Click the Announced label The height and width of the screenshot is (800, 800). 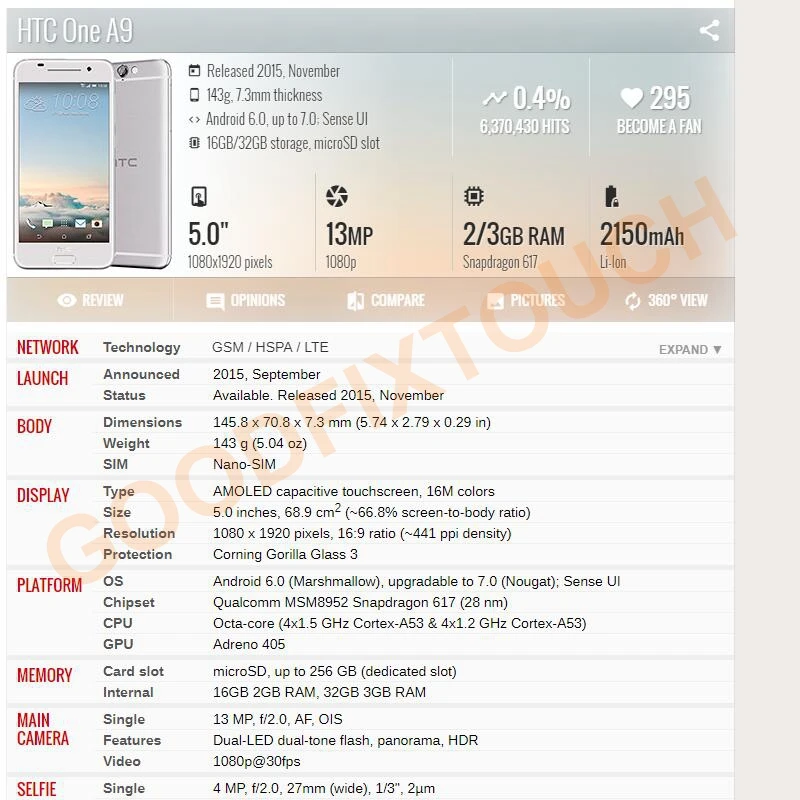141,374
